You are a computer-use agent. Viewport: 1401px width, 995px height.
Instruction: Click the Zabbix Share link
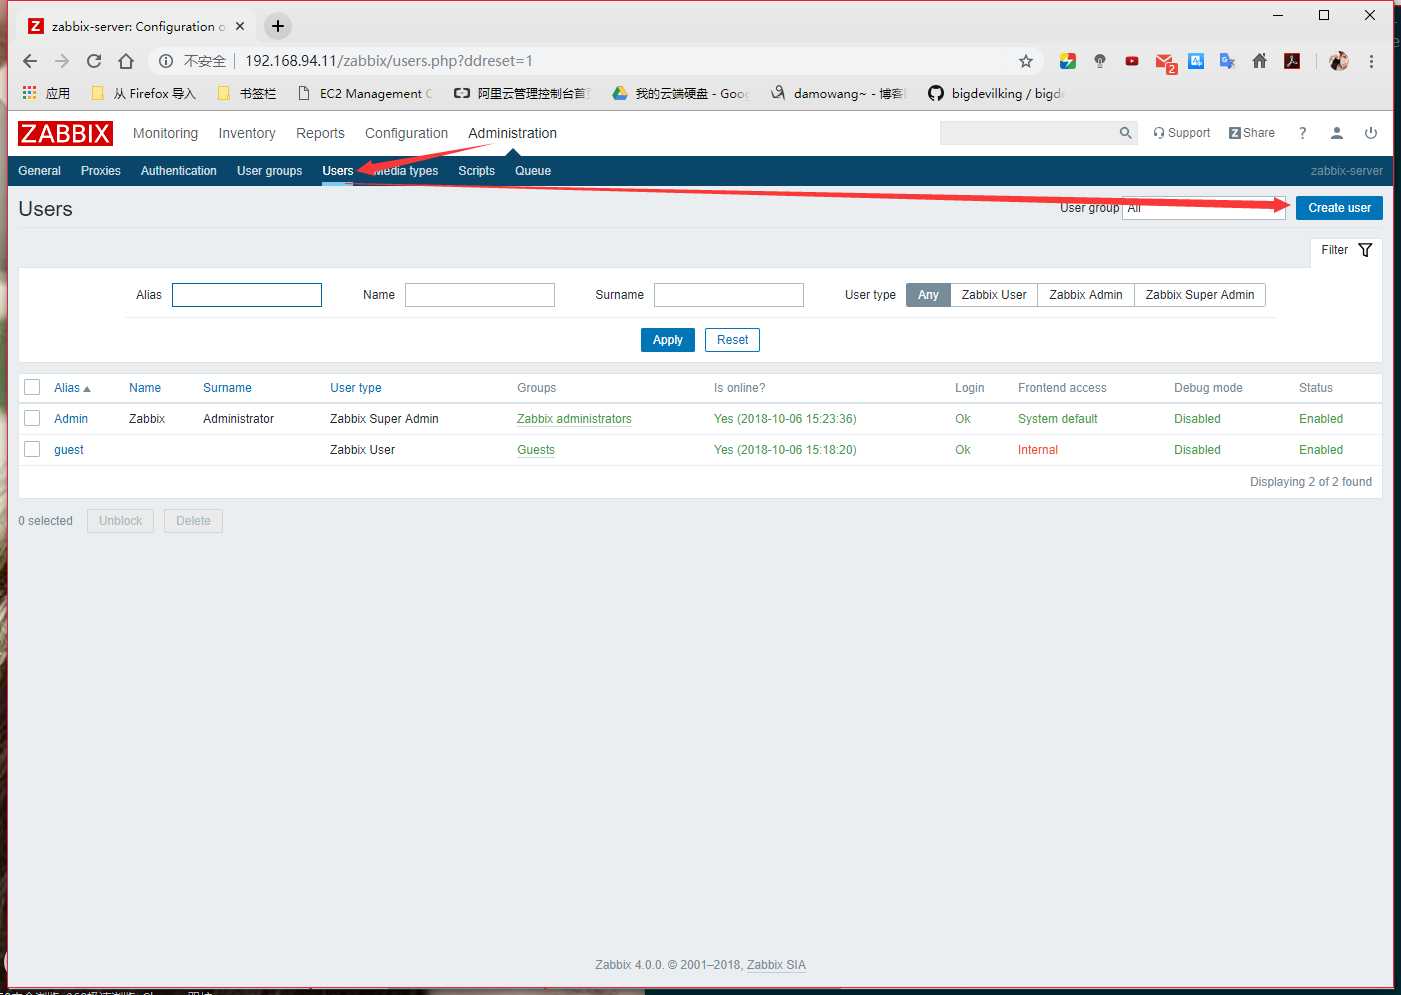coord(1252,133)
